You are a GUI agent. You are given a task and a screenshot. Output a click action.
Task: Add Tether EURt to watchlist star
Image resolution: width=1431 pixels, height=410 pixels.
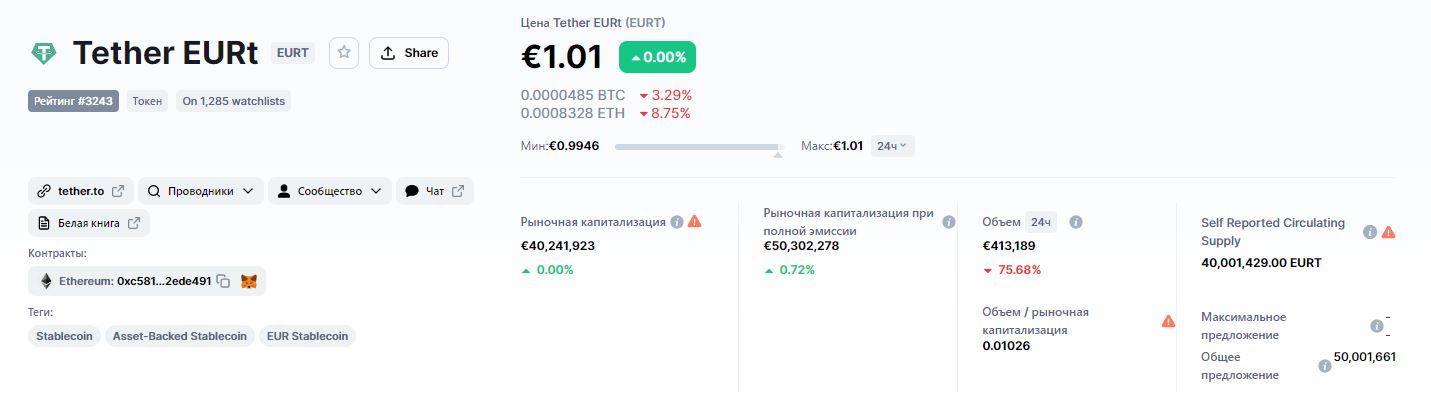point(344,53)
